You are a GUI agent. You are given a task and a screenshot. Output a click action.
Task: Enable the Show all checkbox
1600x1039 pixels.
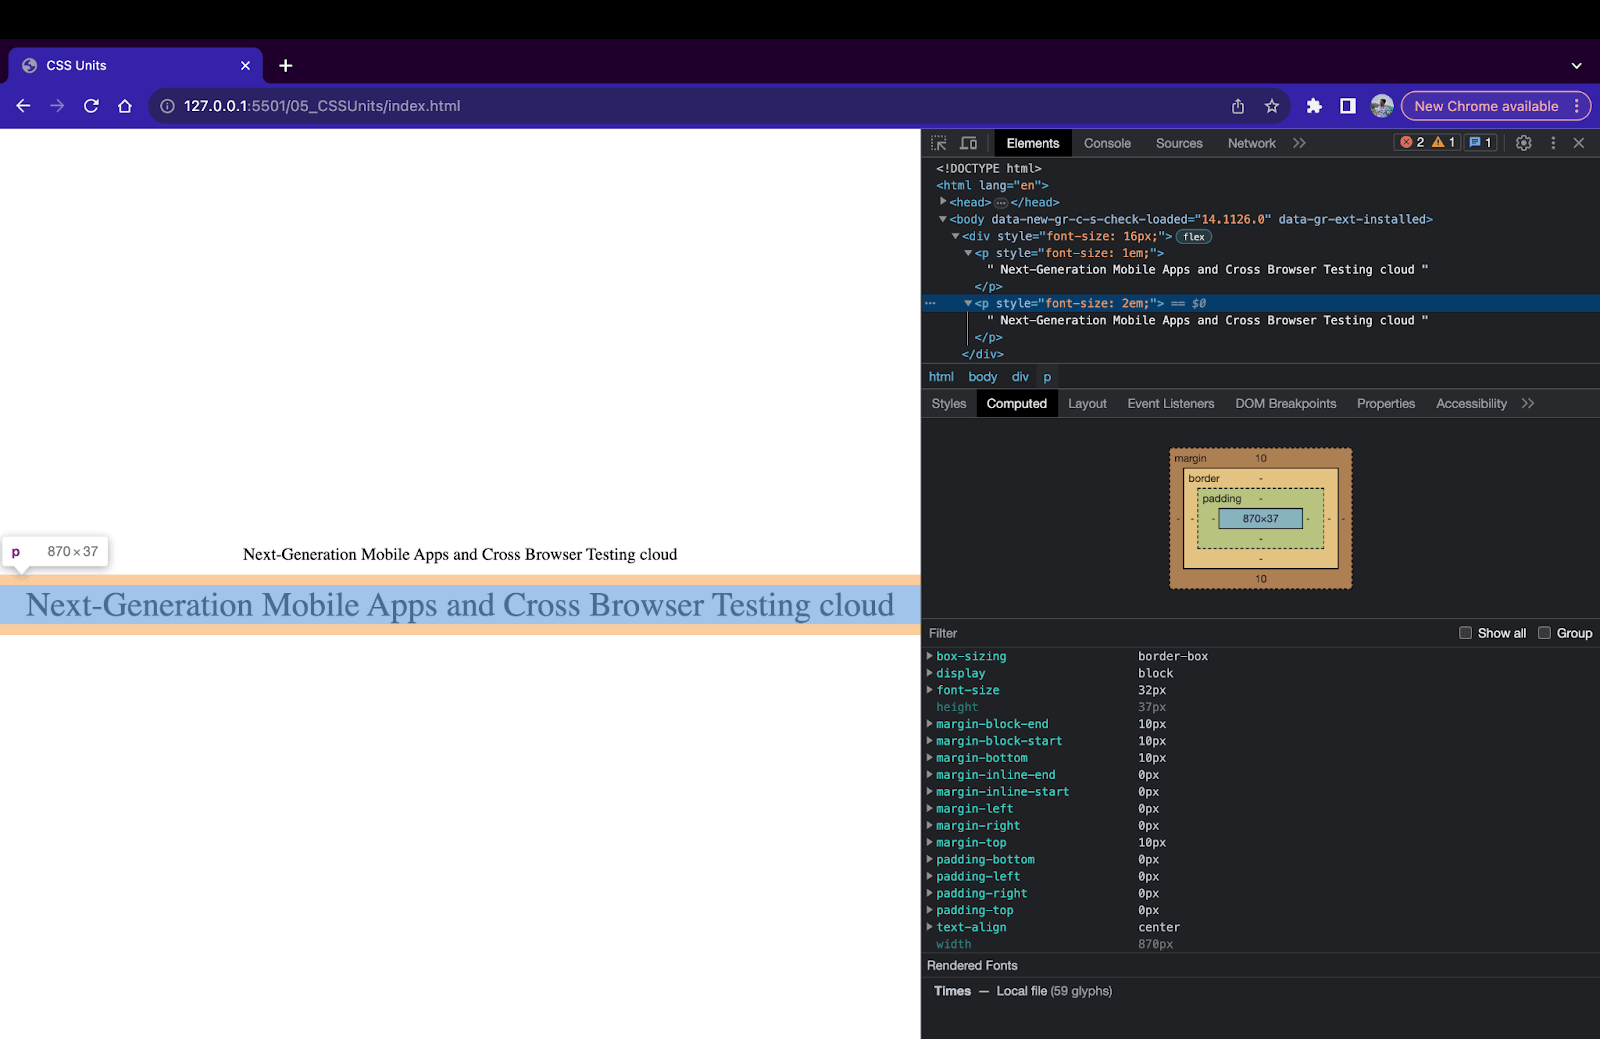(x=1465, y=633)
